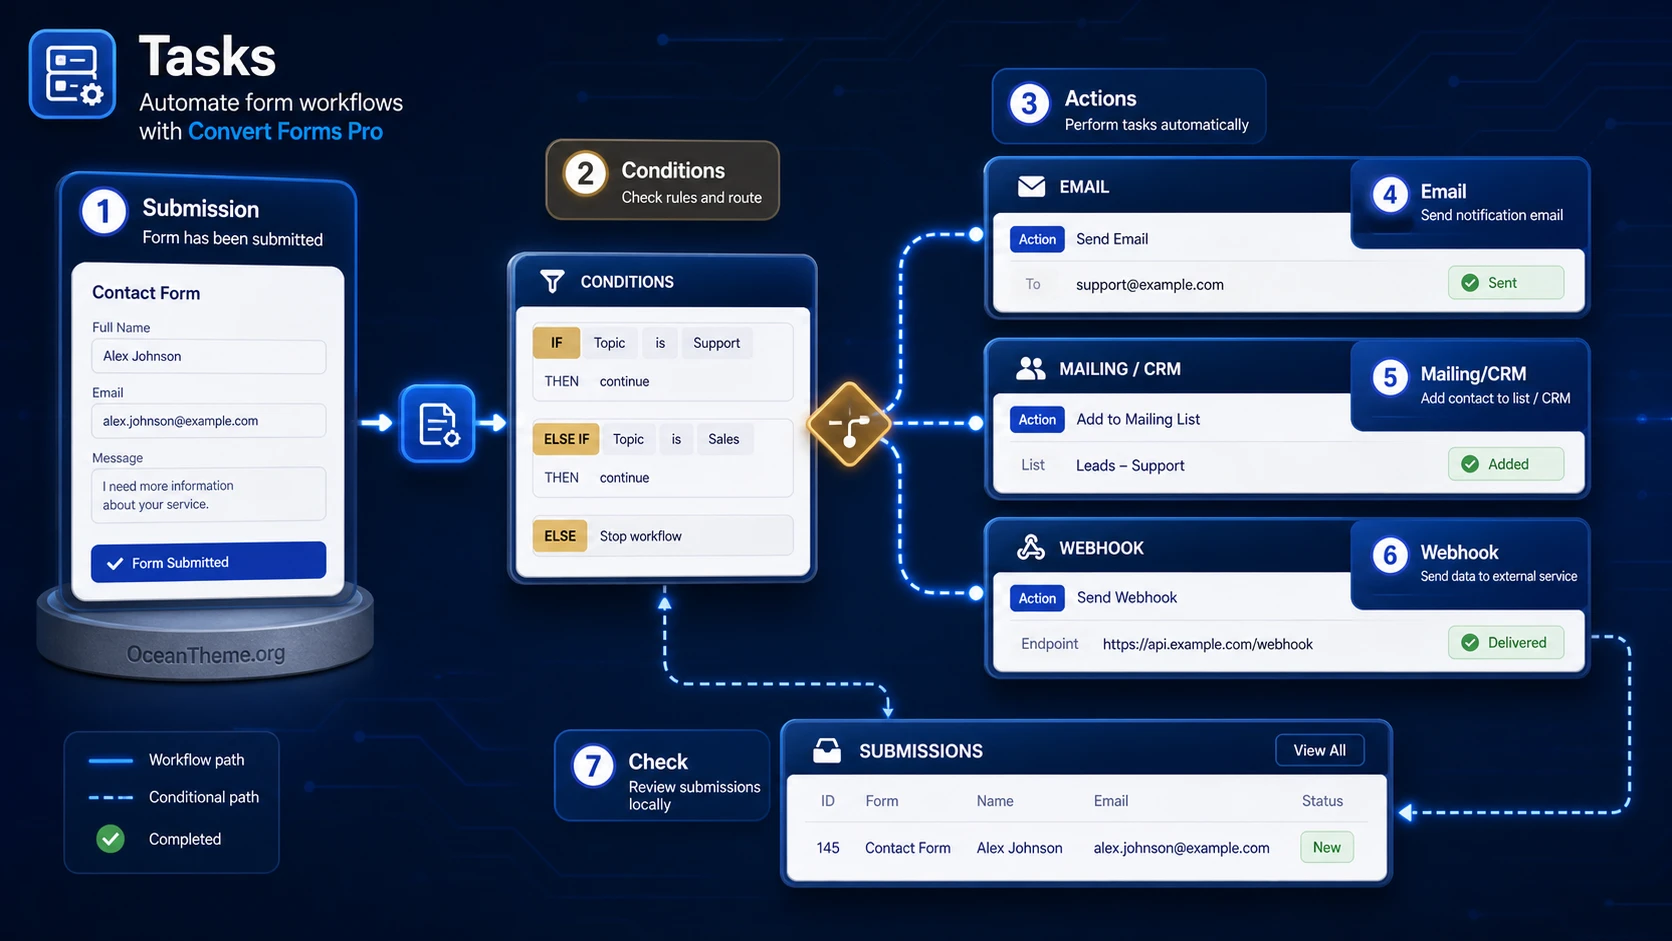Click the 'is' operator in ELSE IF row
Screen dimensions: 1672x941
676,439
